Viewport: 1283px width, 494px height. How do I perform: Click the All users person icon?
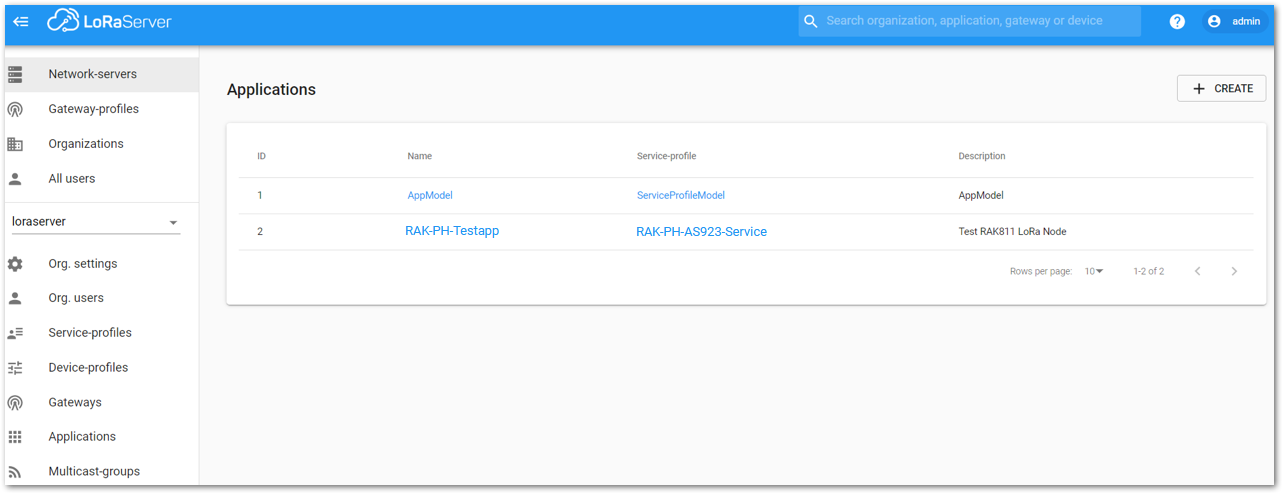tap(15, 179)
